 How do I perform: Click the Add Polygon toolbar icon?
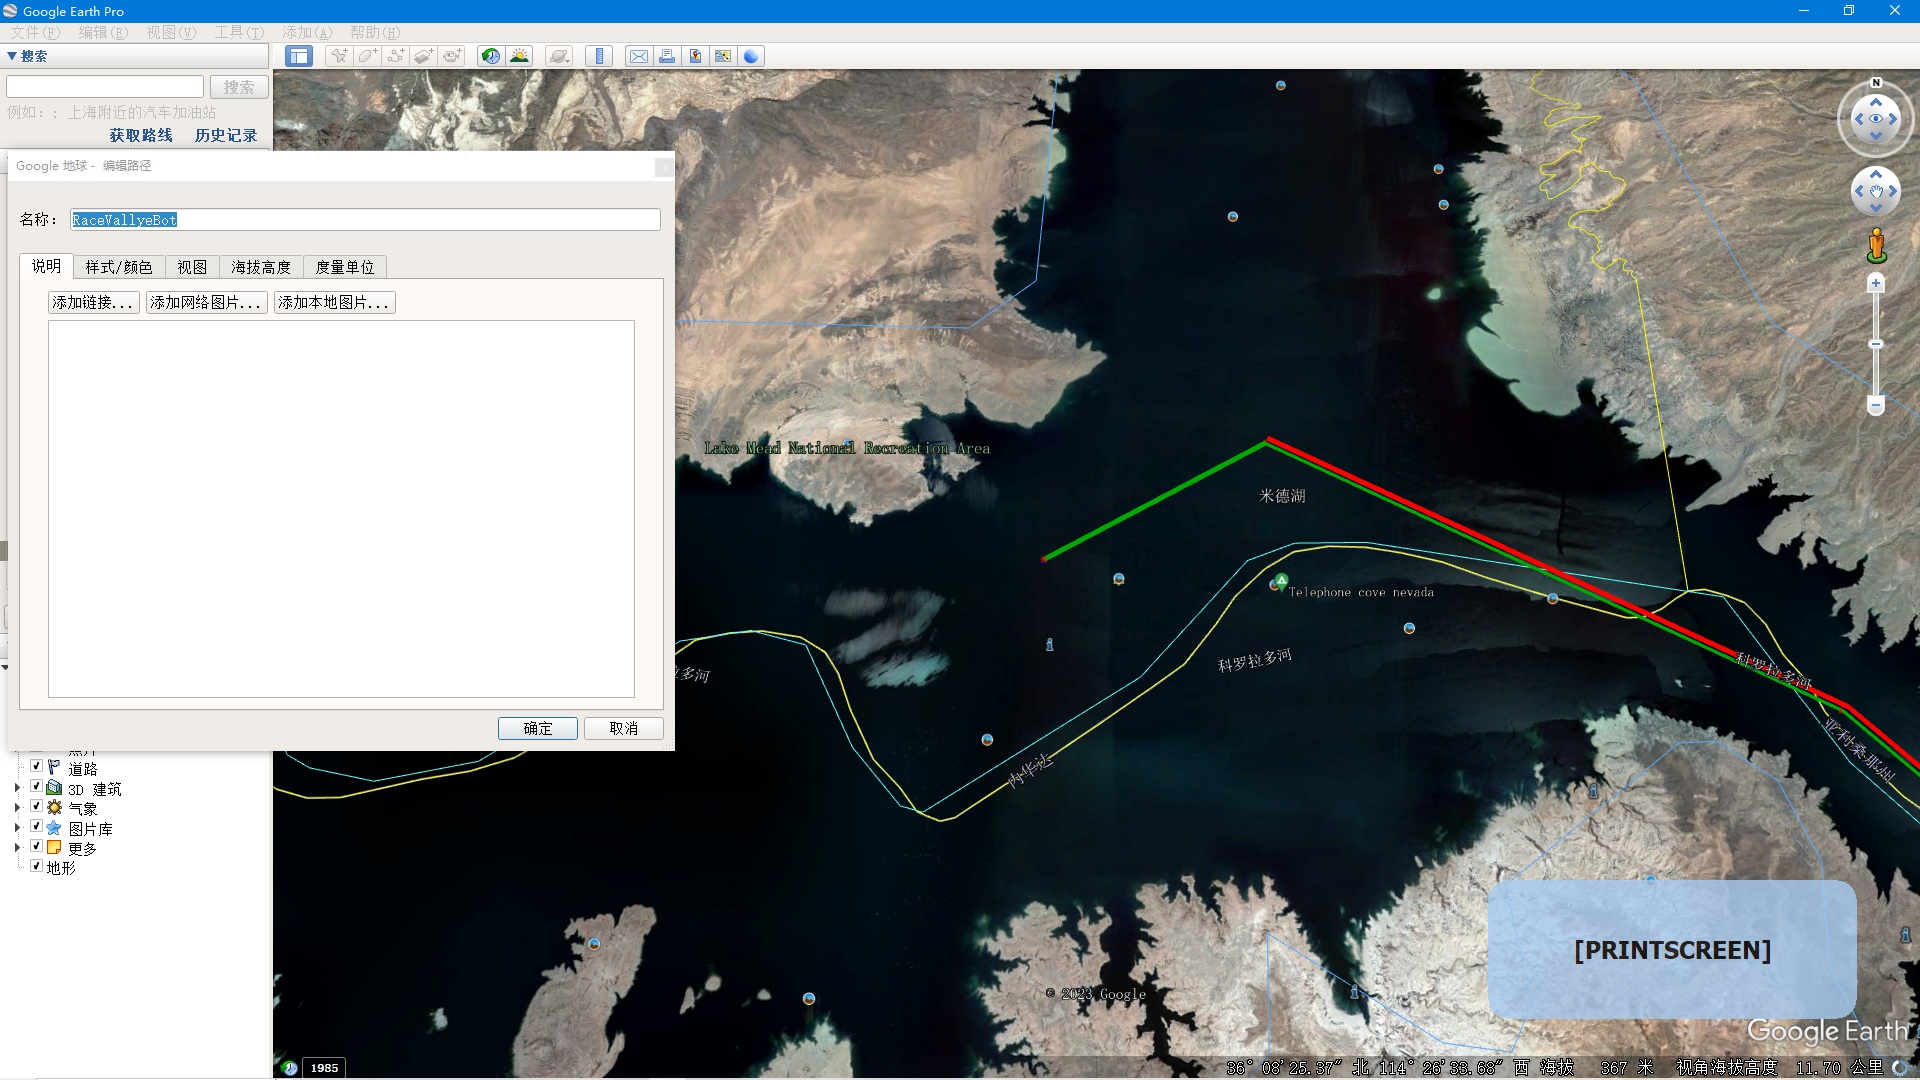(368, 56)
